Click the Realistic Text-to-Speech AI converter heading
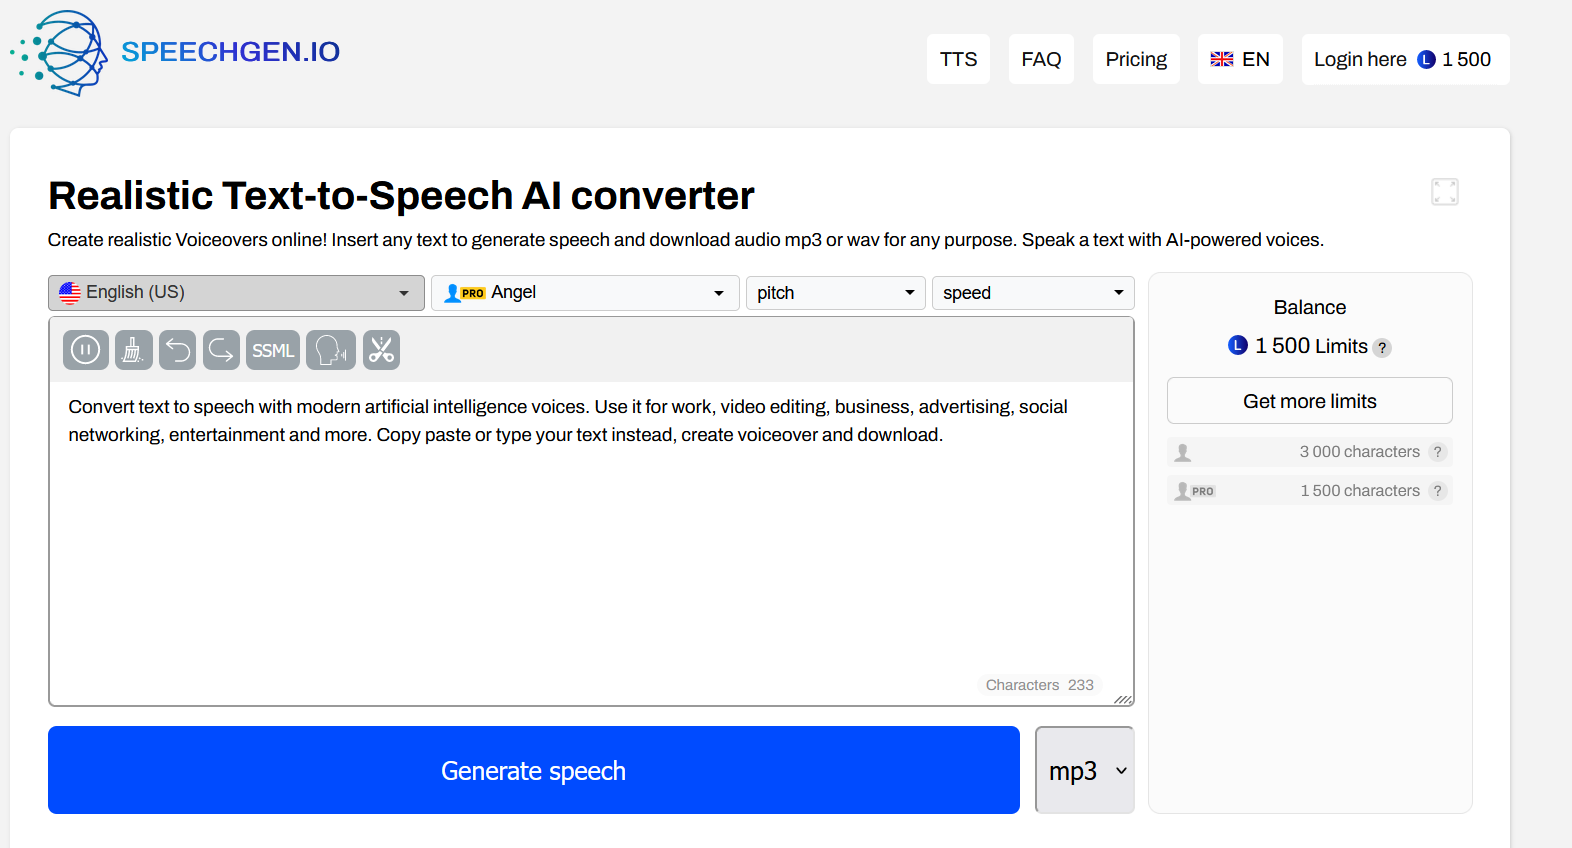 pos(401,196)
